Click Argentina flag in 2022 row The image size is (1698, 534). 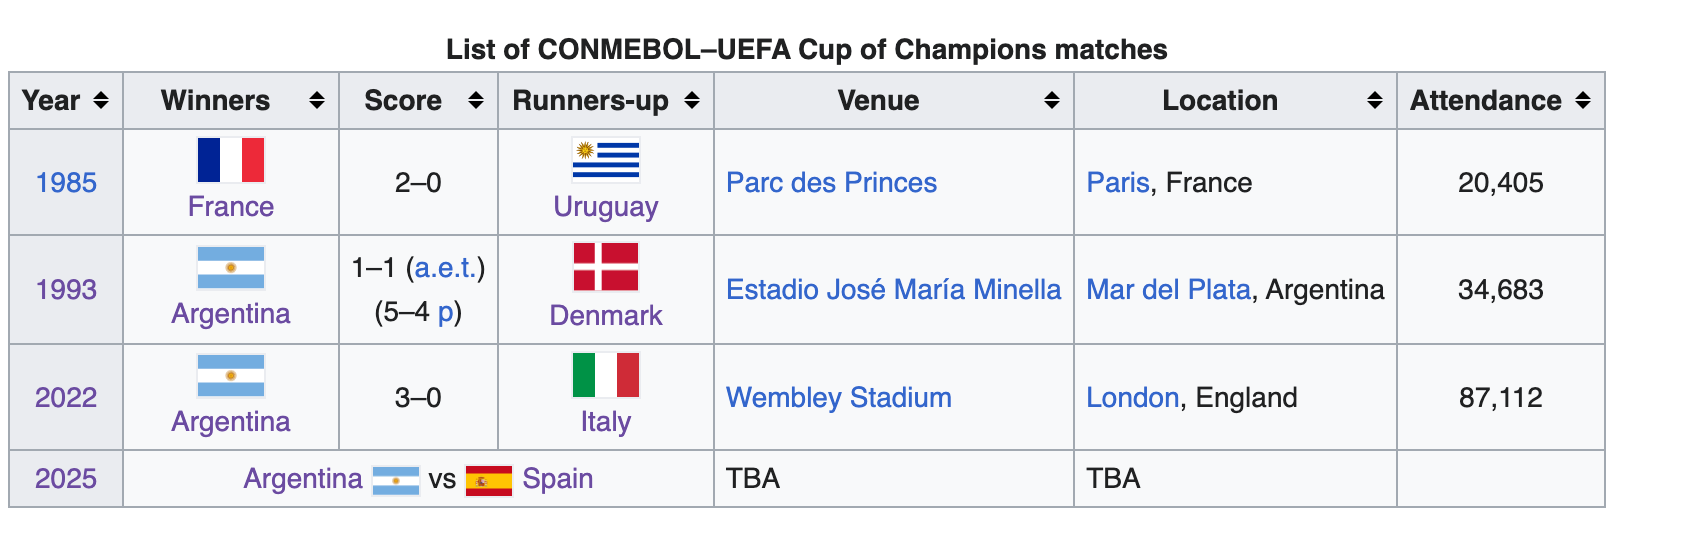pos(231,376)
